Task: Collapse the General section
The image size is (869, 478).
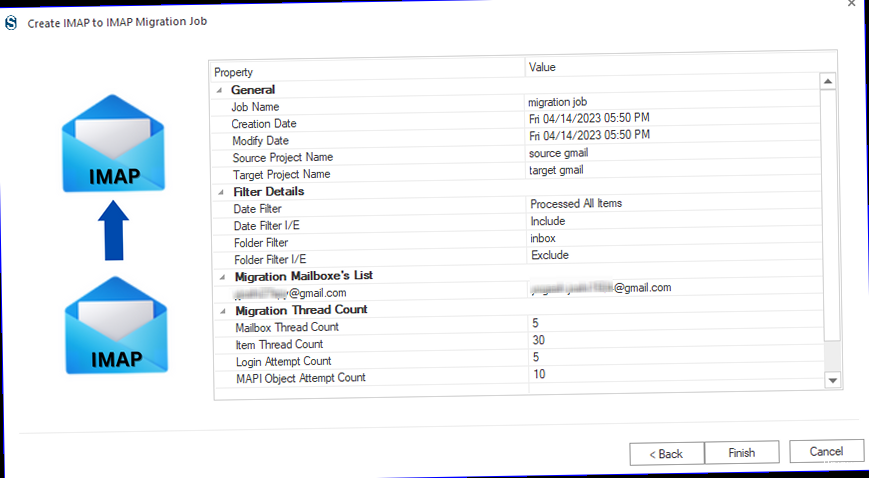Action: point(218,90)
